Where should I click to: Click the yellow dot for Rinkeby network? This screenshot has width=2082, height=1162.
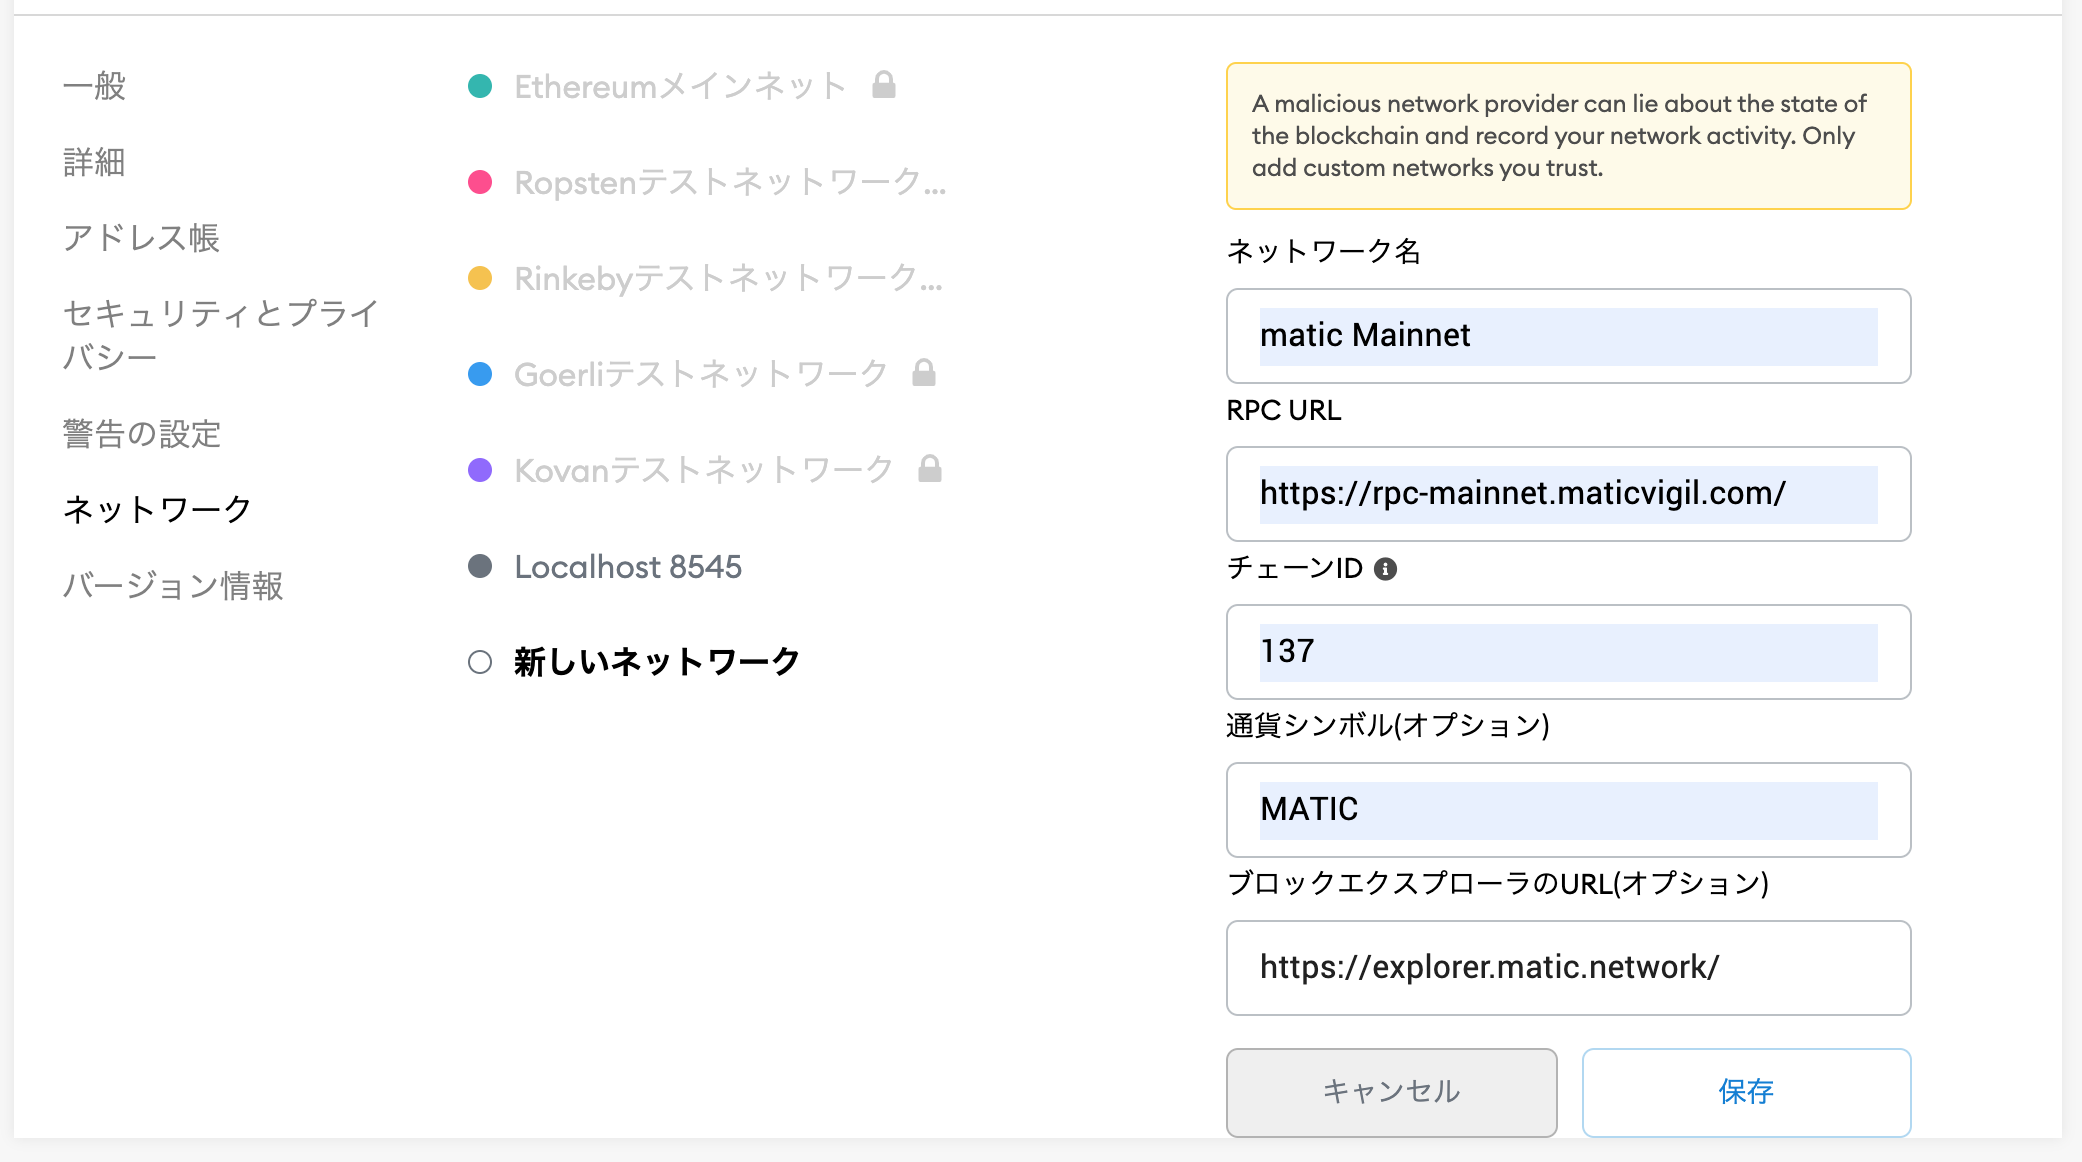480,278
